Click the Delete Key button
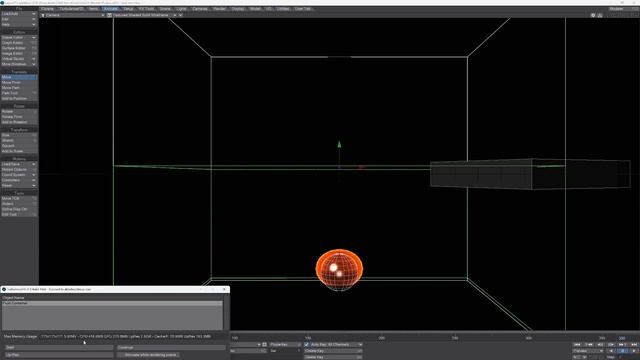 [333, 357]
